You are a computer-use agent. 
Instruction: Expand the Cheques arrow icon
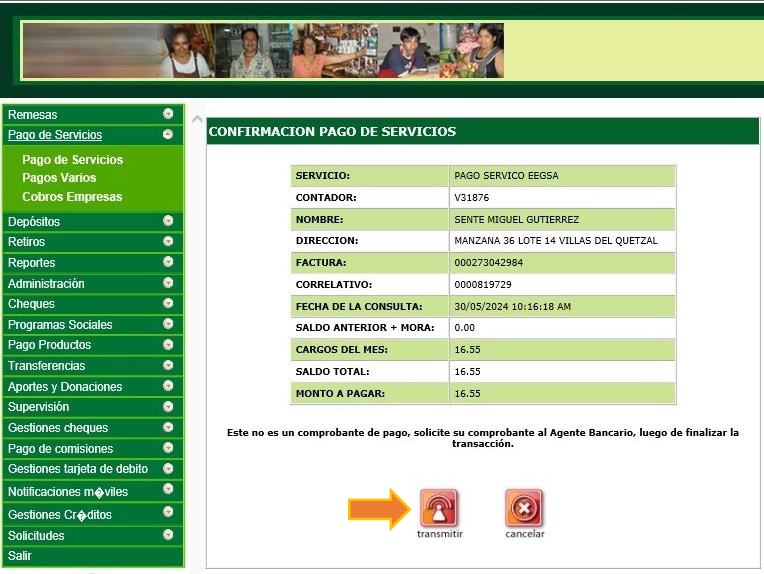click(168, 303)
